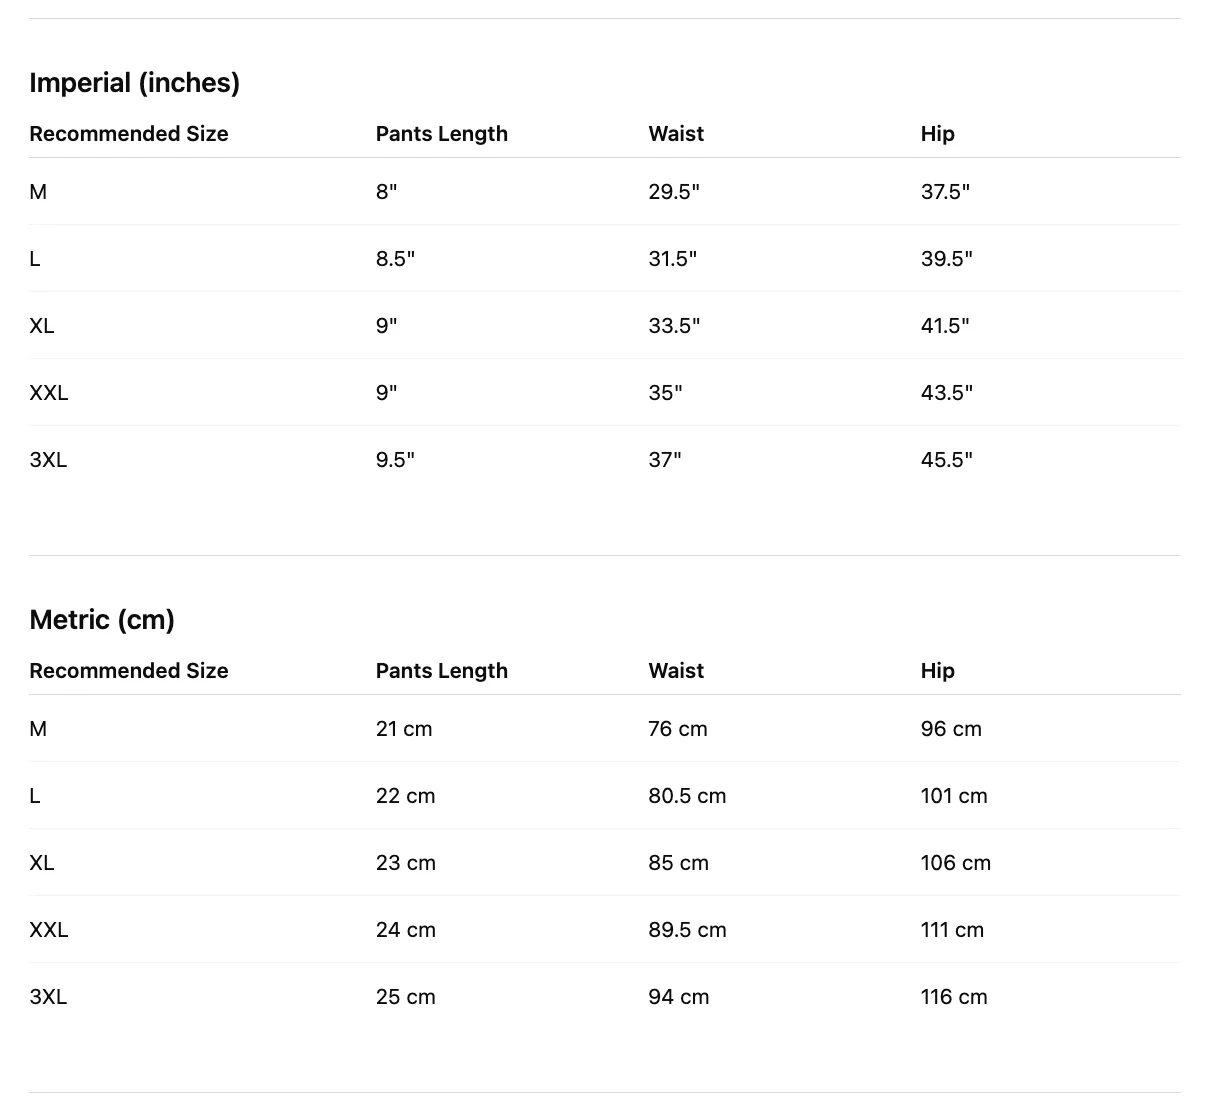Select the 35" waist value

click(665, 393)
